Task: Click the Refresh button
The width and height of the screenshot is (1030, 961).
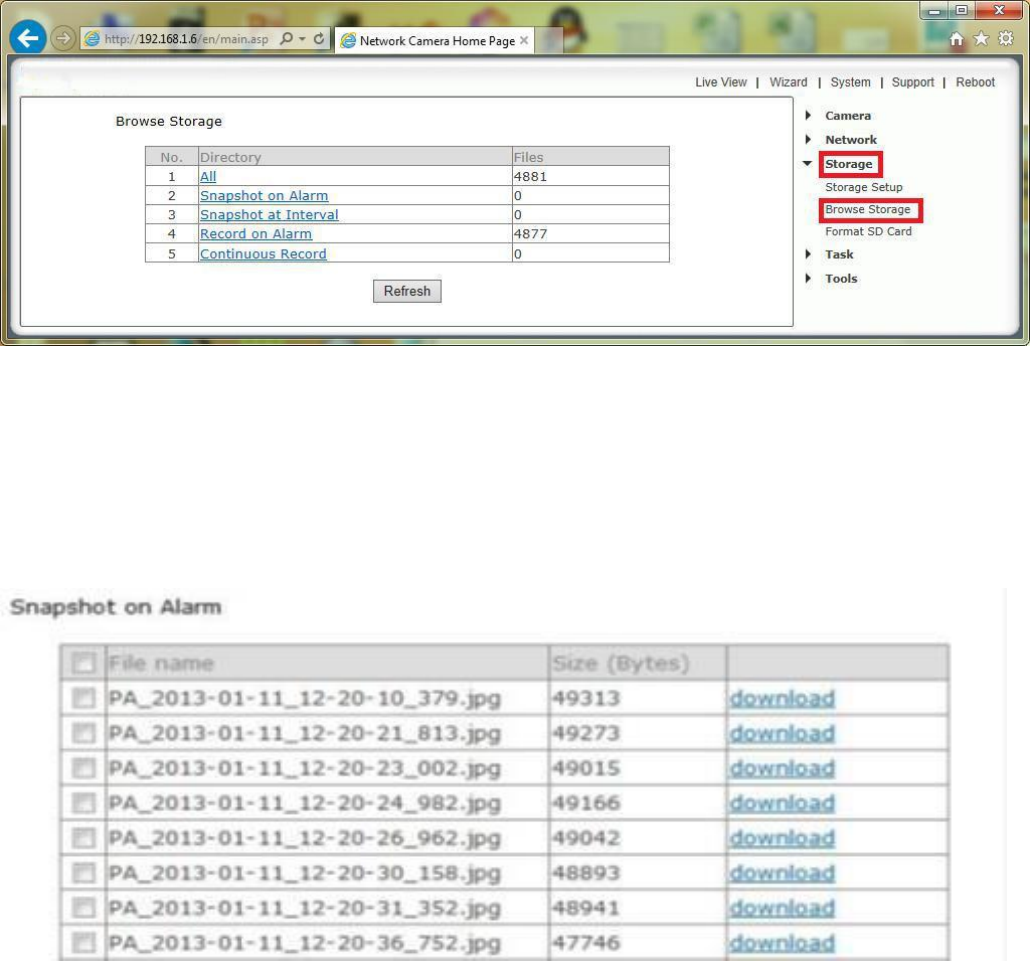Action: point(407,291)
